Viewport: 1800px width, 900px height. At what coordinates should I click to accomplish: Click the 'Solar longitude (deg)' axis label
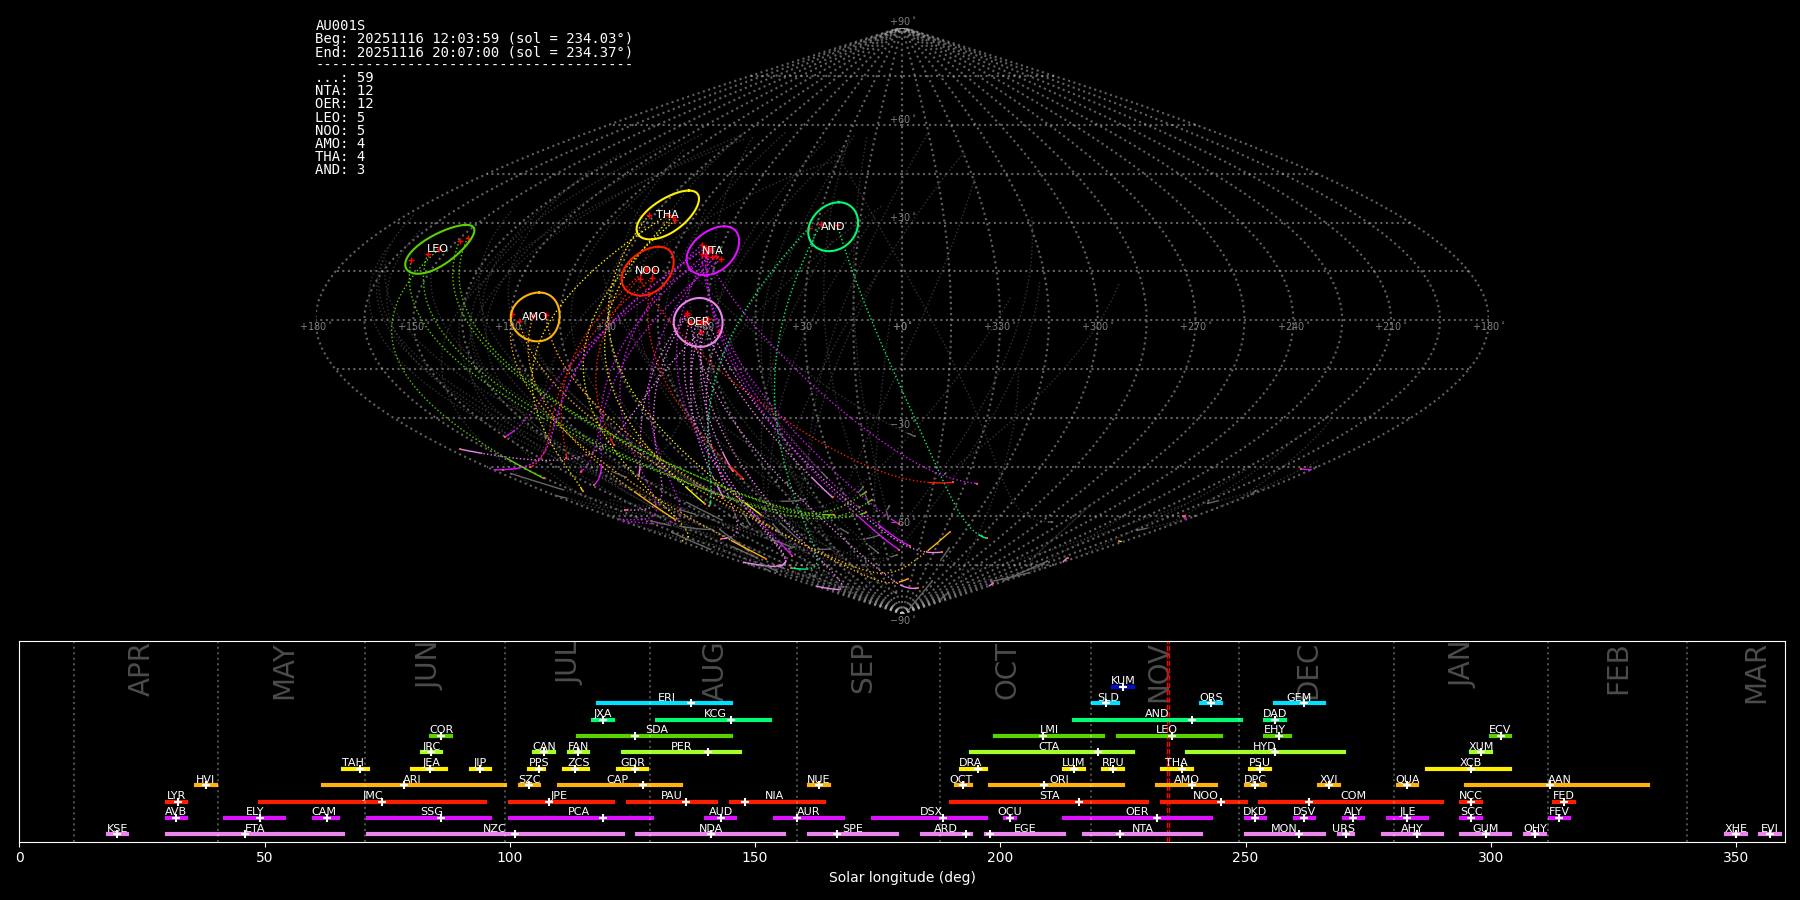[901, 878]
